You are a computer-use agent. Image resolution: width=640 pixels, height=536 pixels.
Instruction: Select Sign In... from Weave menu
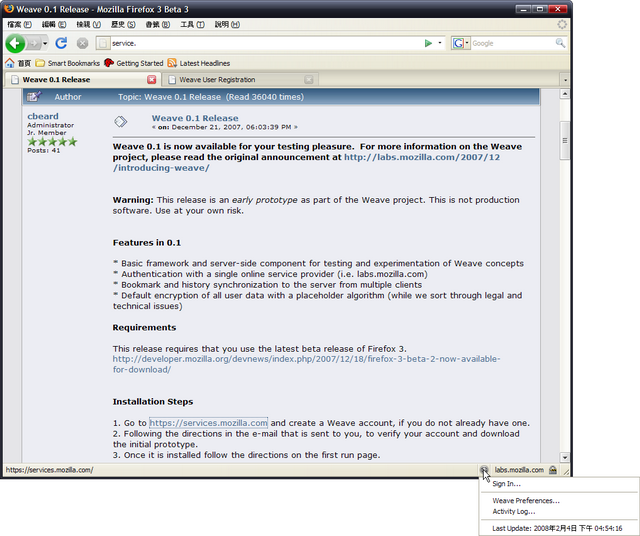[x=559, y=484]
